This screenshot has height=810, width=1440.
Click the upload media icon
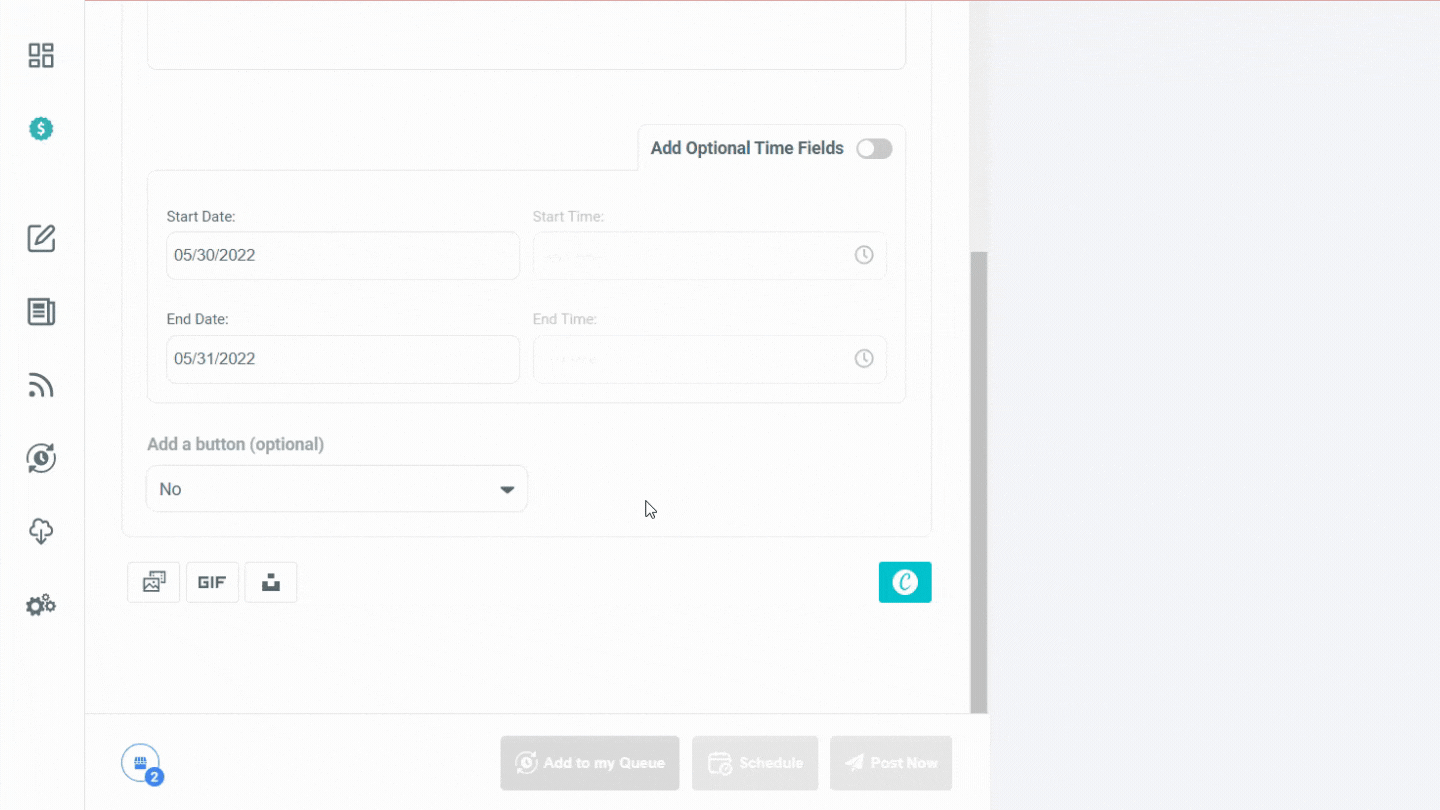tap(270, 582)
